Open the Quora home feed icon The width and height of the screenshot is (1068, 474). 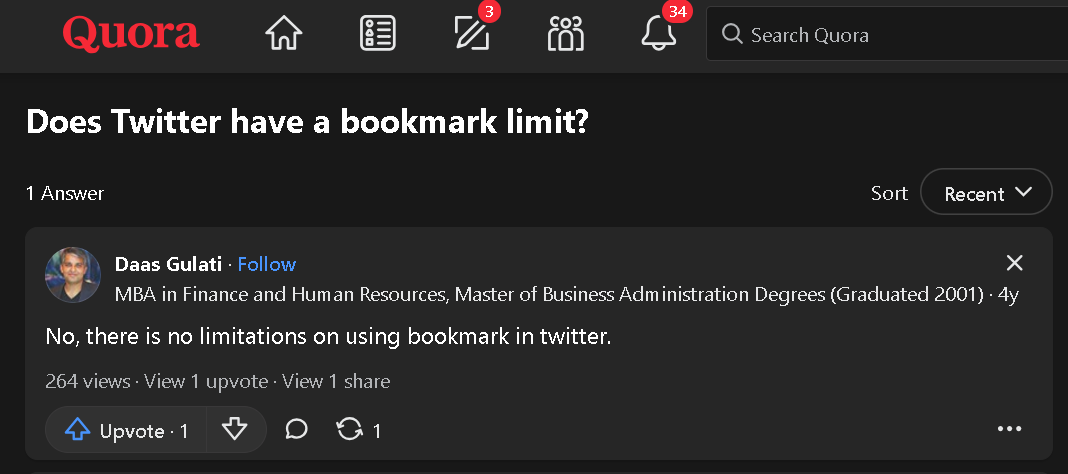pos(283,33)
